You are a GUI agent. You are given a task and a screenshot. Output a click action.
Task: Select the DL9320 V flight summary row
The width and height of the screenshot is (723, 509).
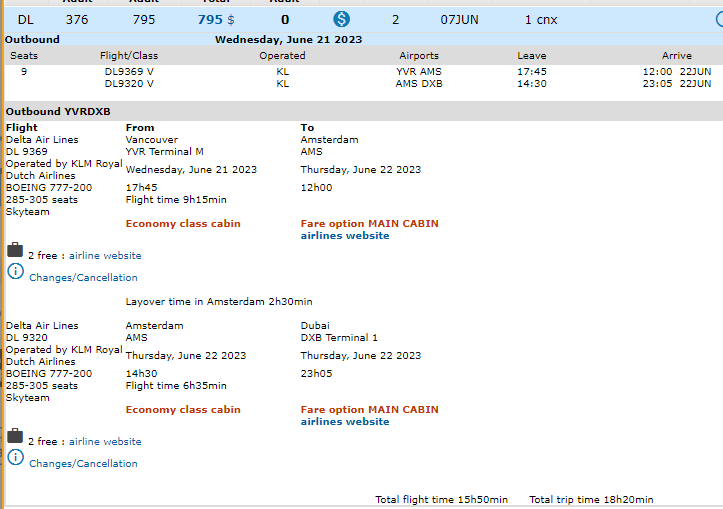click(x=129, y=84)
